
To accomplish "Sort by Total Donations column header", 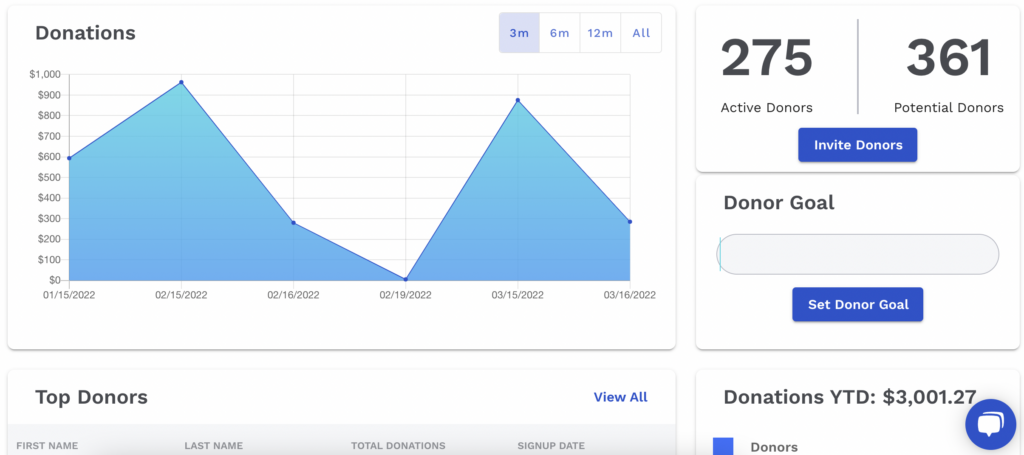I will click(x=398, y=445).
